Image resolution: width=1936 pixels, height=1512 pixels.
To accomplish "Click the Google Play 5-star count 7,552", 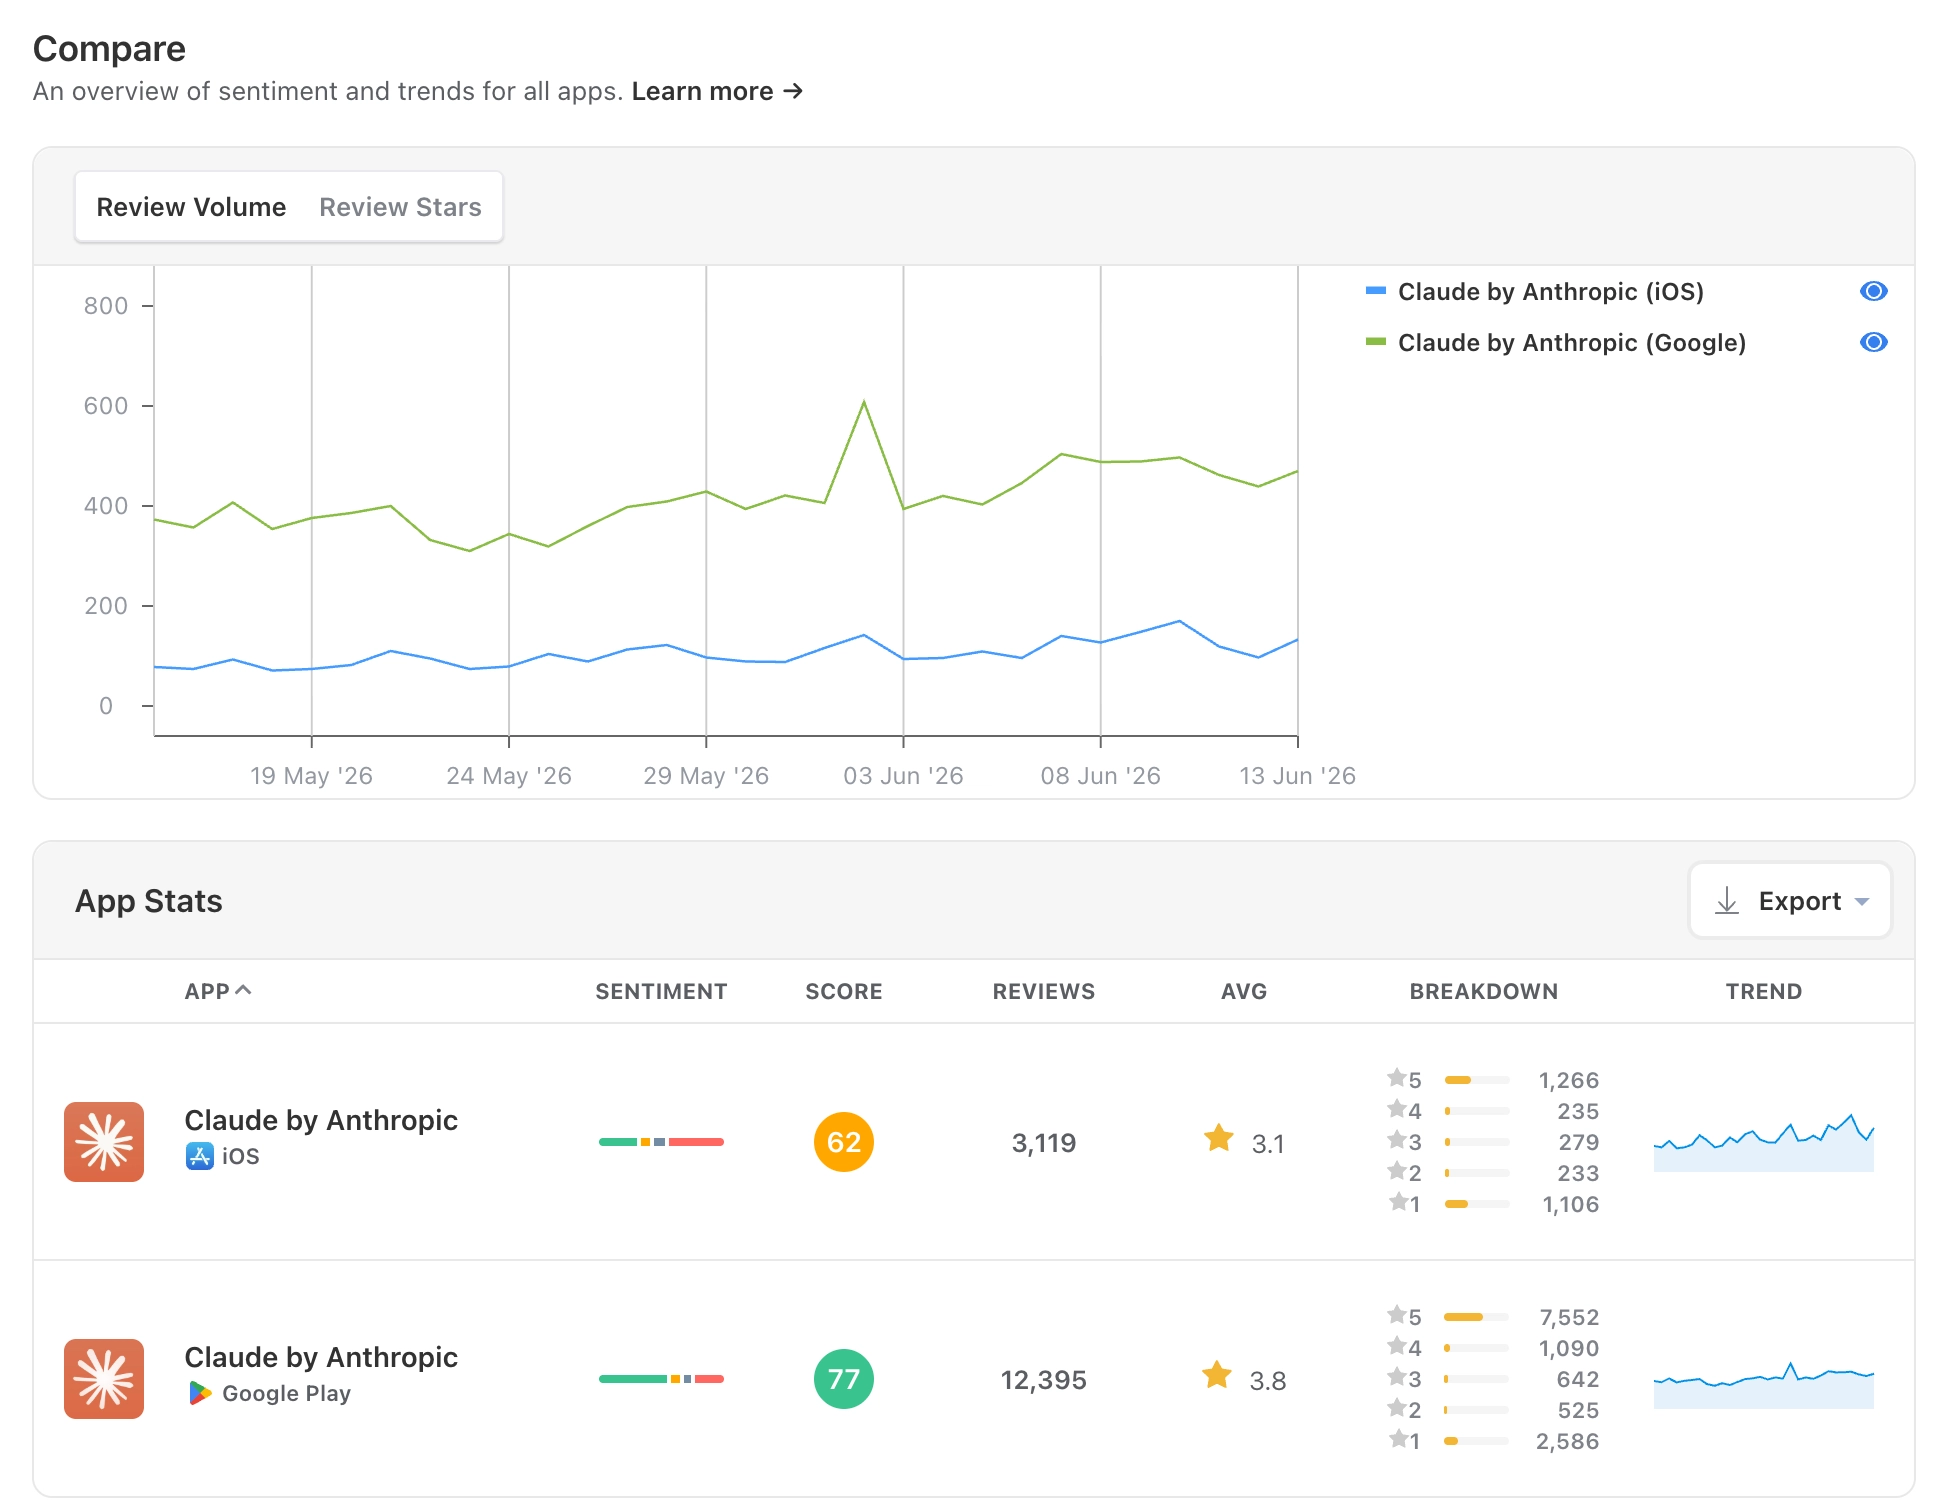I will point(1569,1317).
